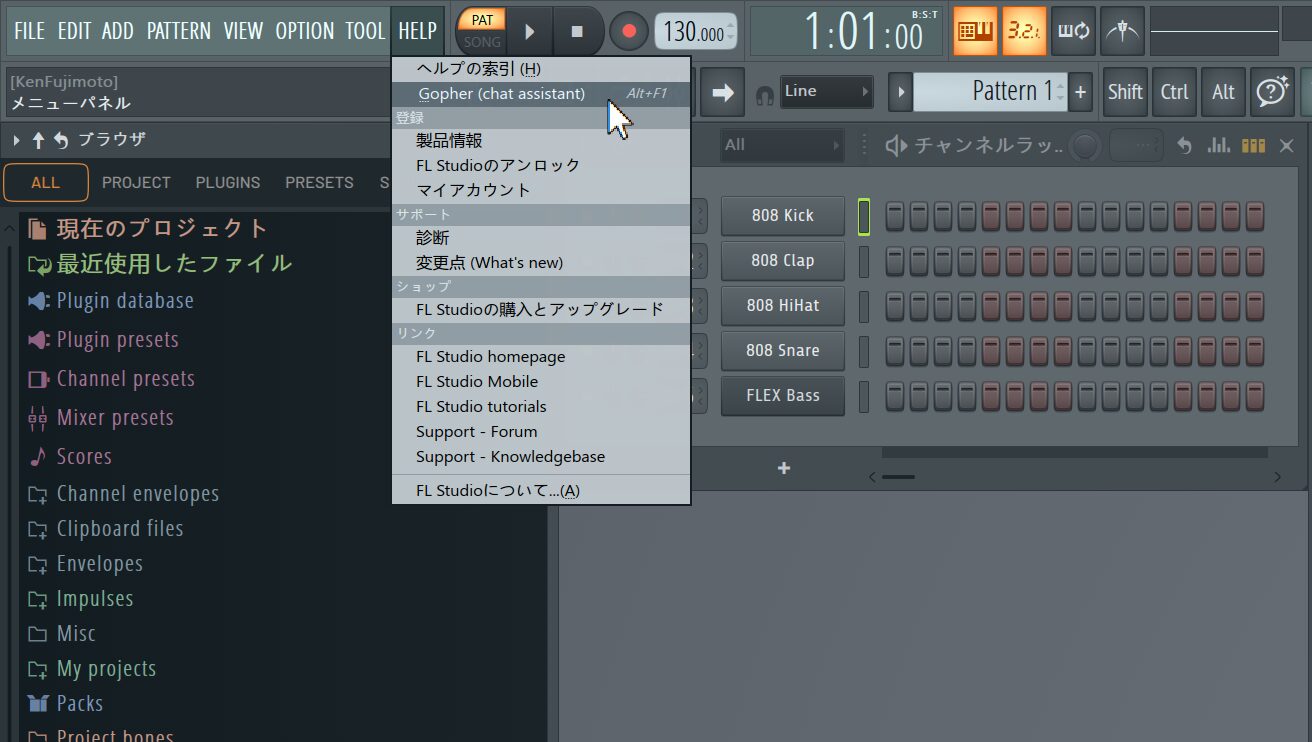Screen dimensions: 1312x742
Task: Switch to SONG mode
Action: (482, 42)
